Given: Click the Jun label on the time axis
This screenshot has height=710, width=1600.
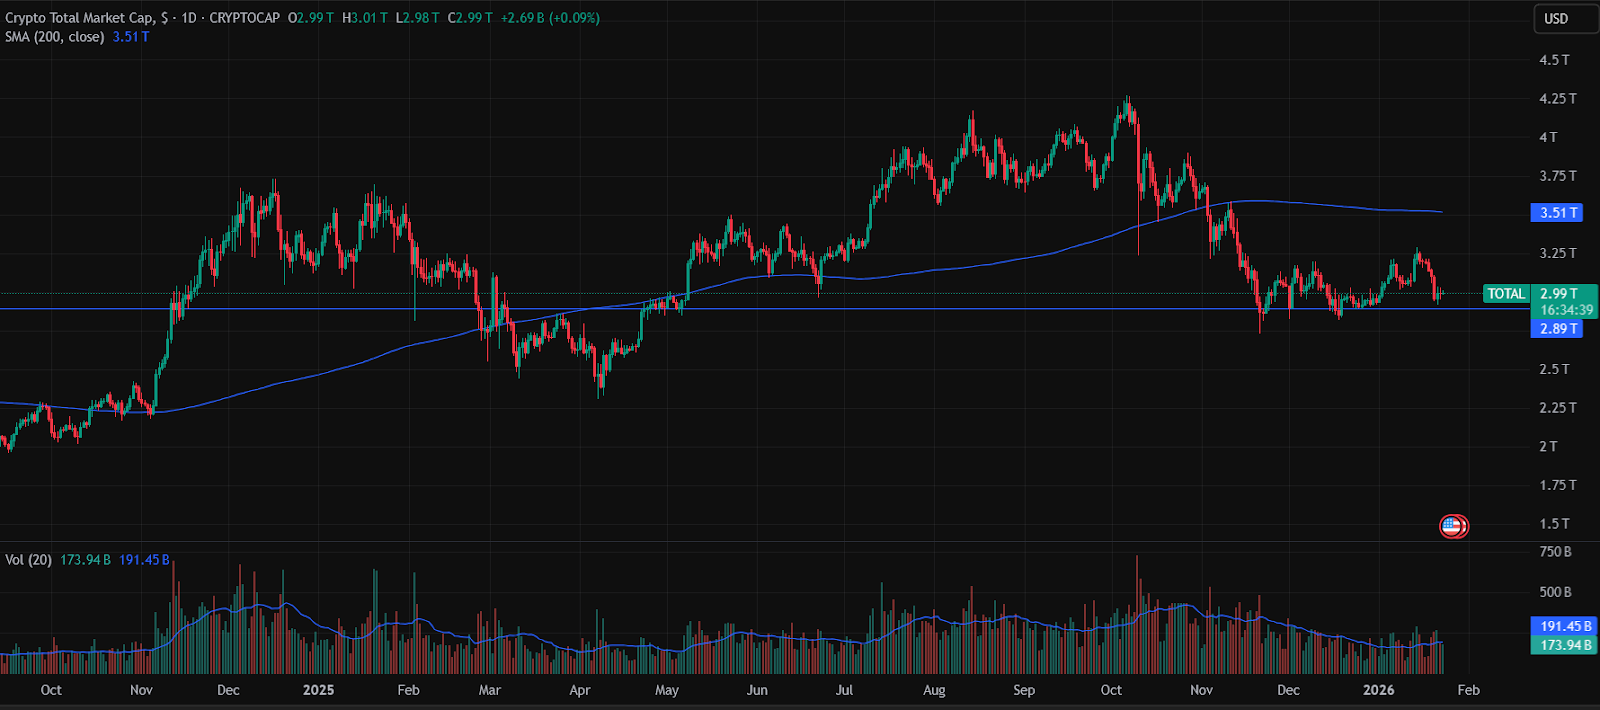Looking at the screenshot, I should pos(758,690).
